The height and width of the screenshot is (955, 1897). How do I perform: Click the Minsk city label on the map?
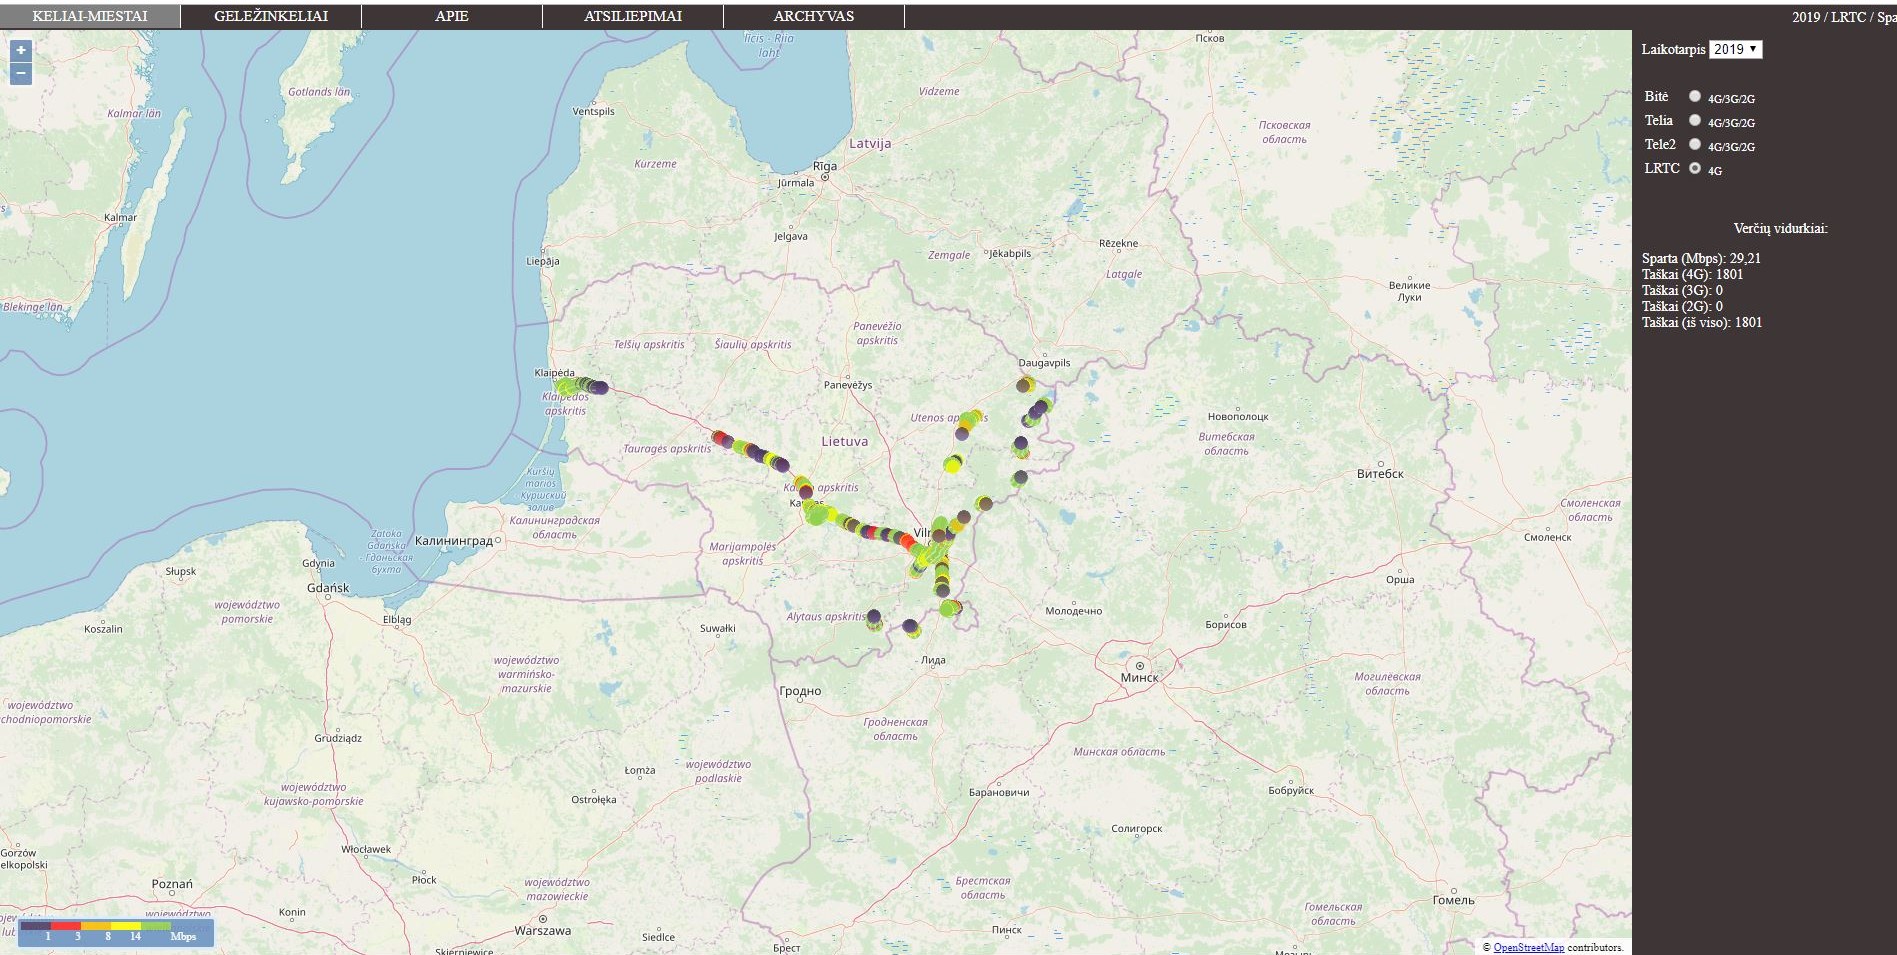pyautogui.click(x=1139, y=677)
